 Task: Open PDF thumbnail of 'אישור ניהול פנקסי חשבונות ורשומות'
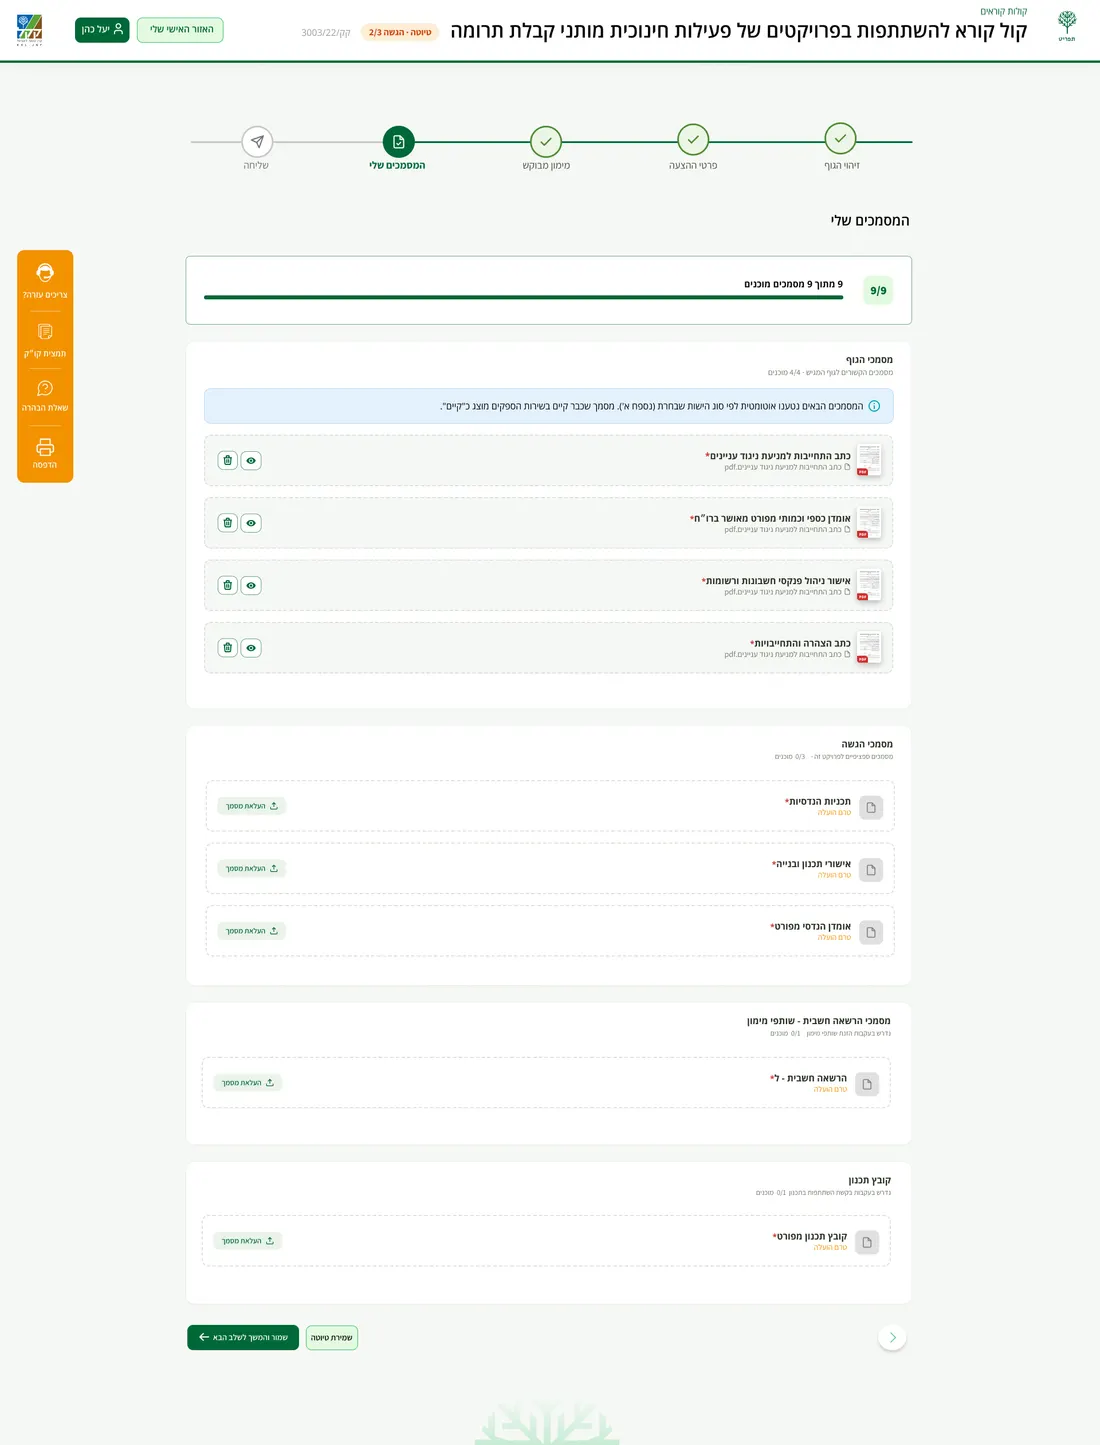coord(869,586)
